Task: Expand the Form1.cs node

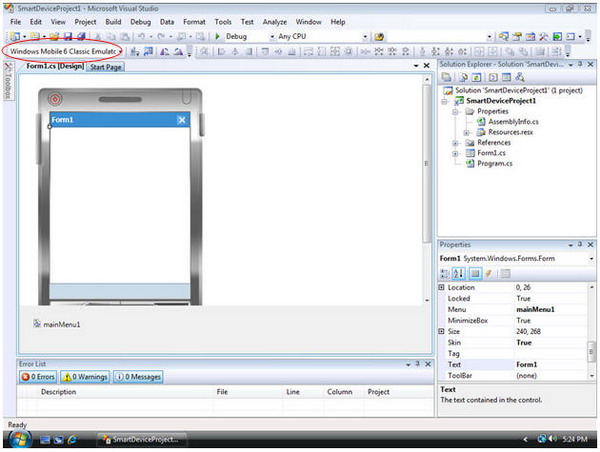Action: click(455, 153)
